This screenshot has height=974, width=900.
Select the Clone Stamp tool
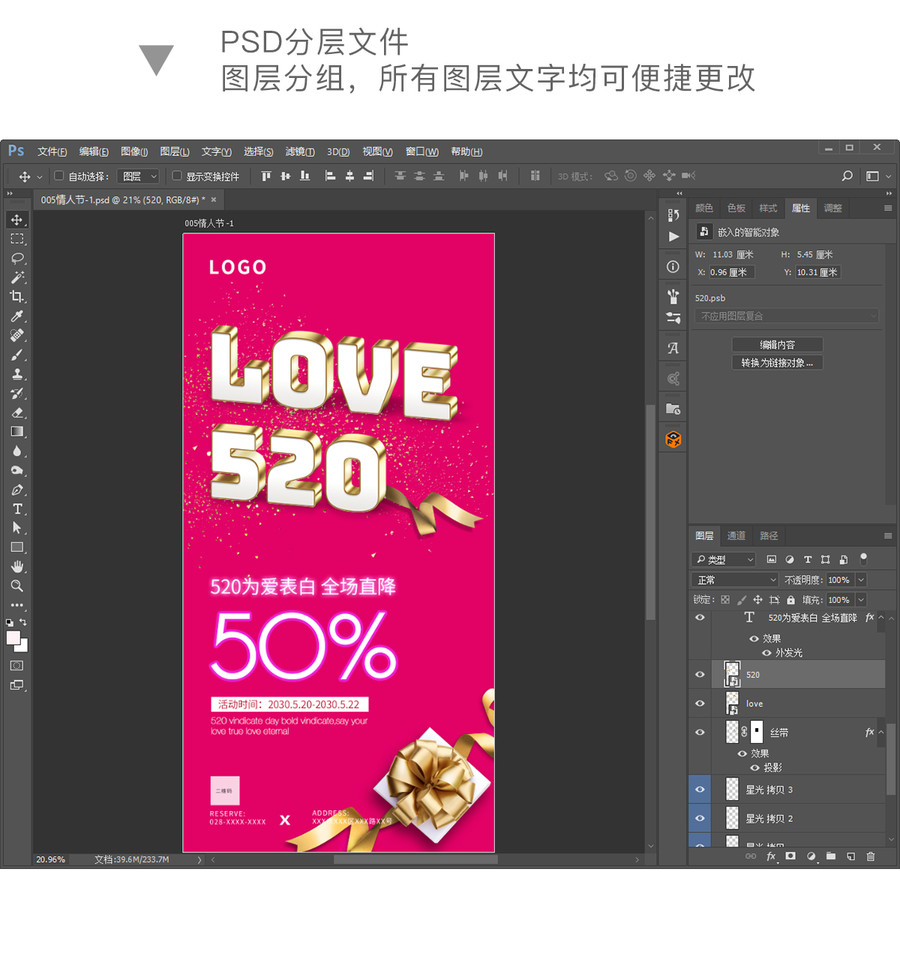pos(17,374)
